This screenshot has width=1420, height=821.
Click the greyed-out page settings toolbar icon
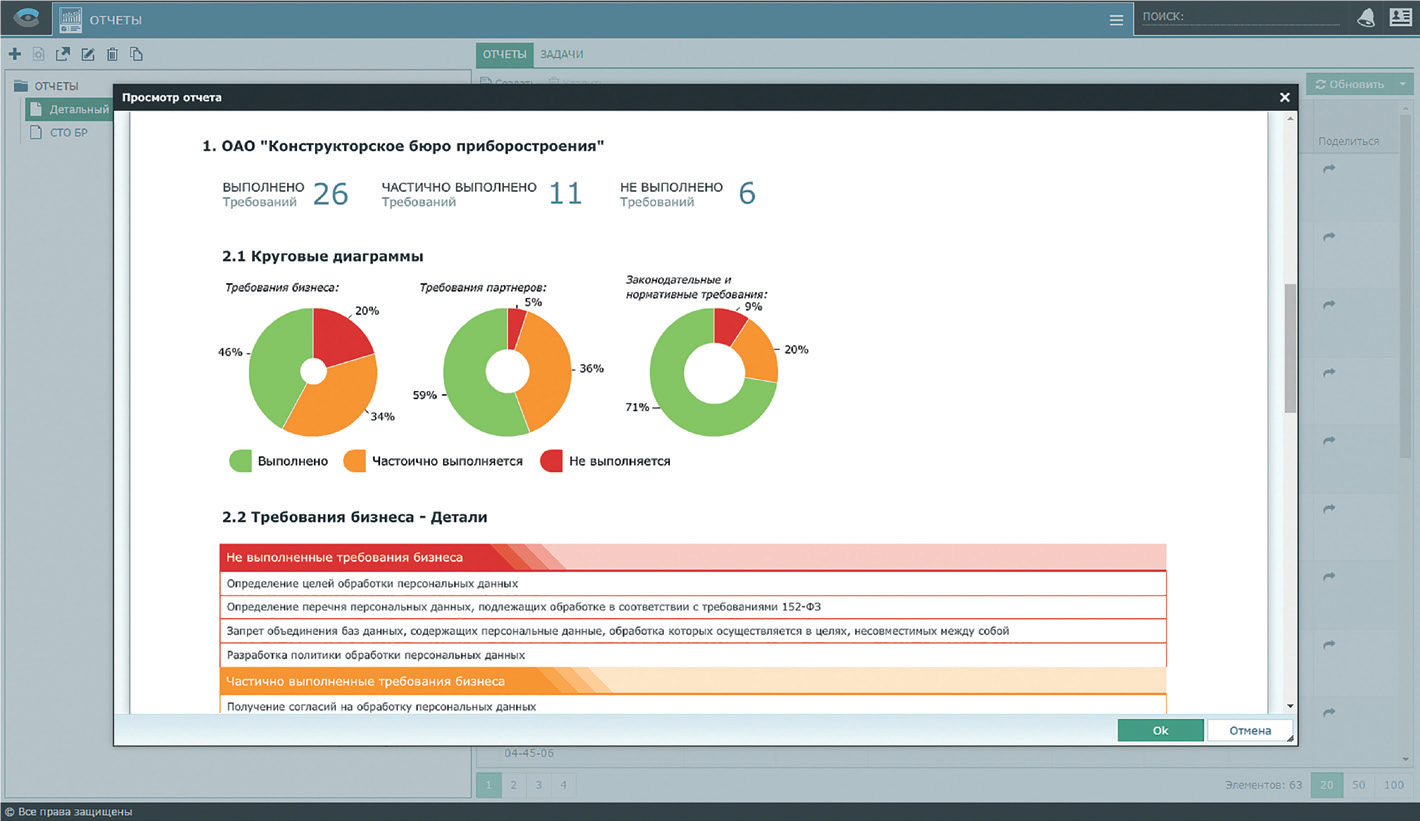coord(39,54)
